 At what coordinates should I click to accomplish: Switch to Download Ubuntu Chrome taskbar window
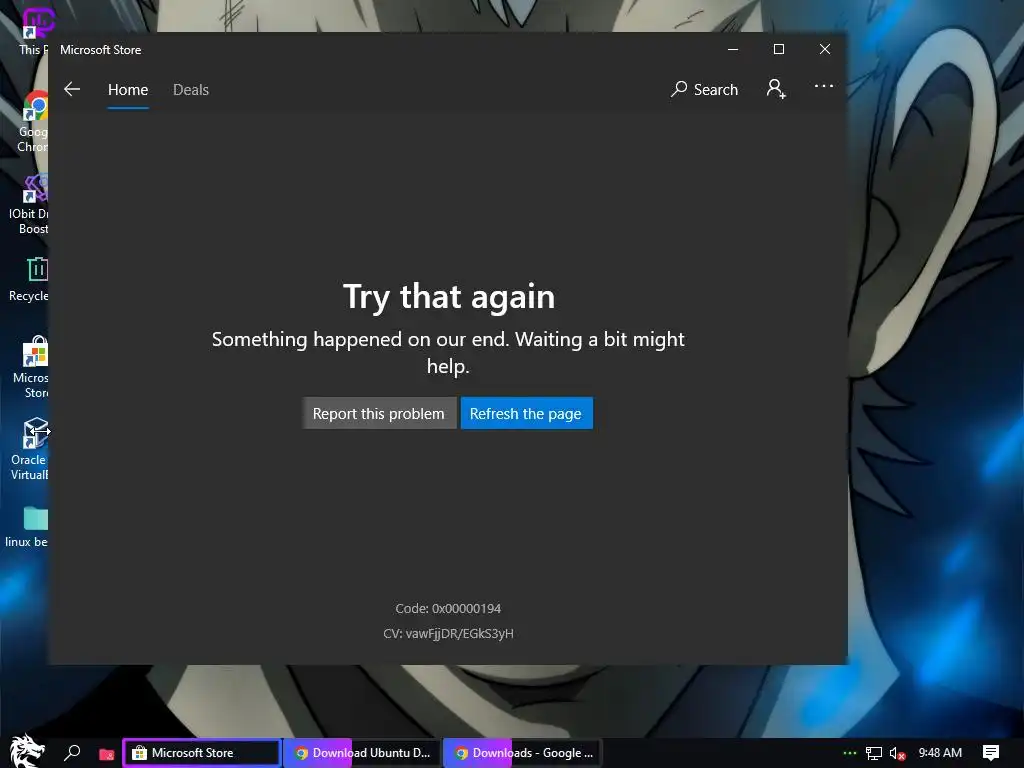[362, 753]
